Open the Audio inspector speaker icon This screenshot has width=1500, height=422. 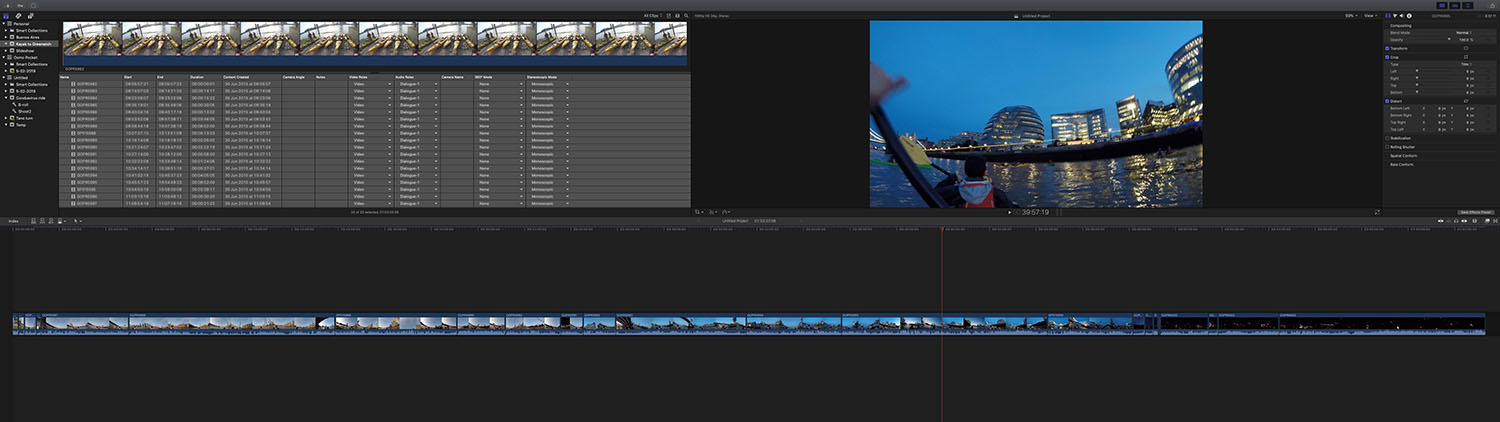pyautogui.click(x=1402, y=16)
